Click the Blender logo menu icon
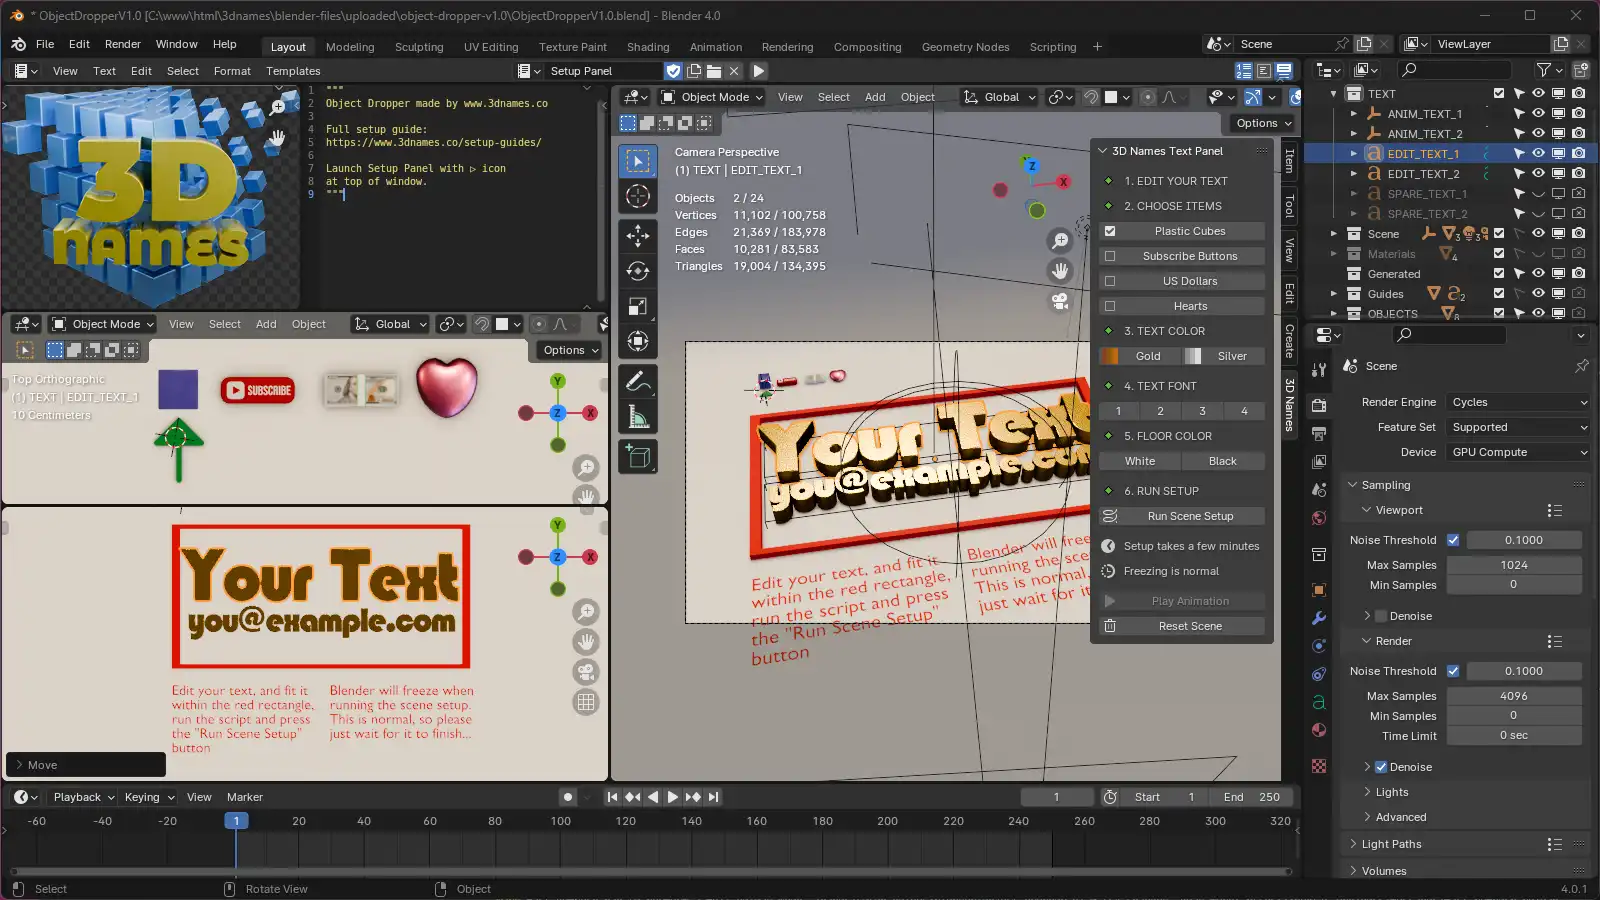Viewport: 1600px width, 900px height. click(18, 44)
